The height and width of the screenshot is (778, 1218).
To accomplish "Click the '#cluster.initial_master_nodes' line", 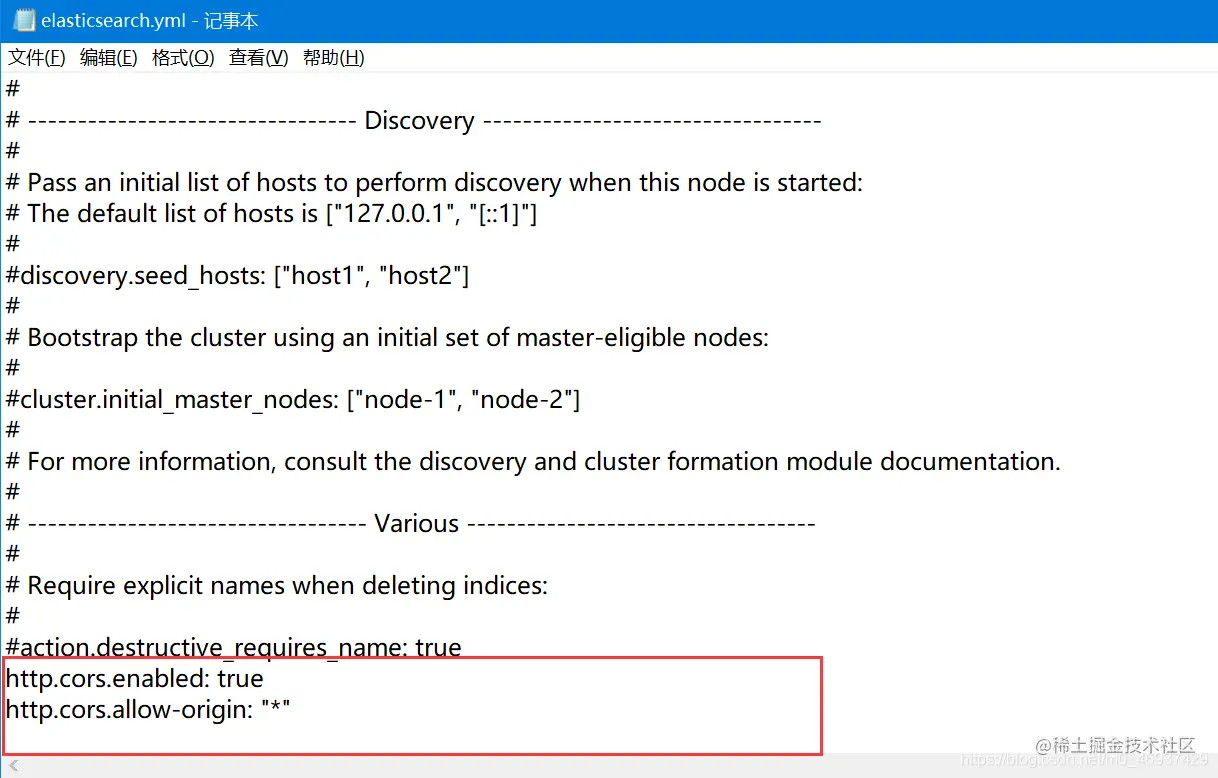I will click(293, 400).
